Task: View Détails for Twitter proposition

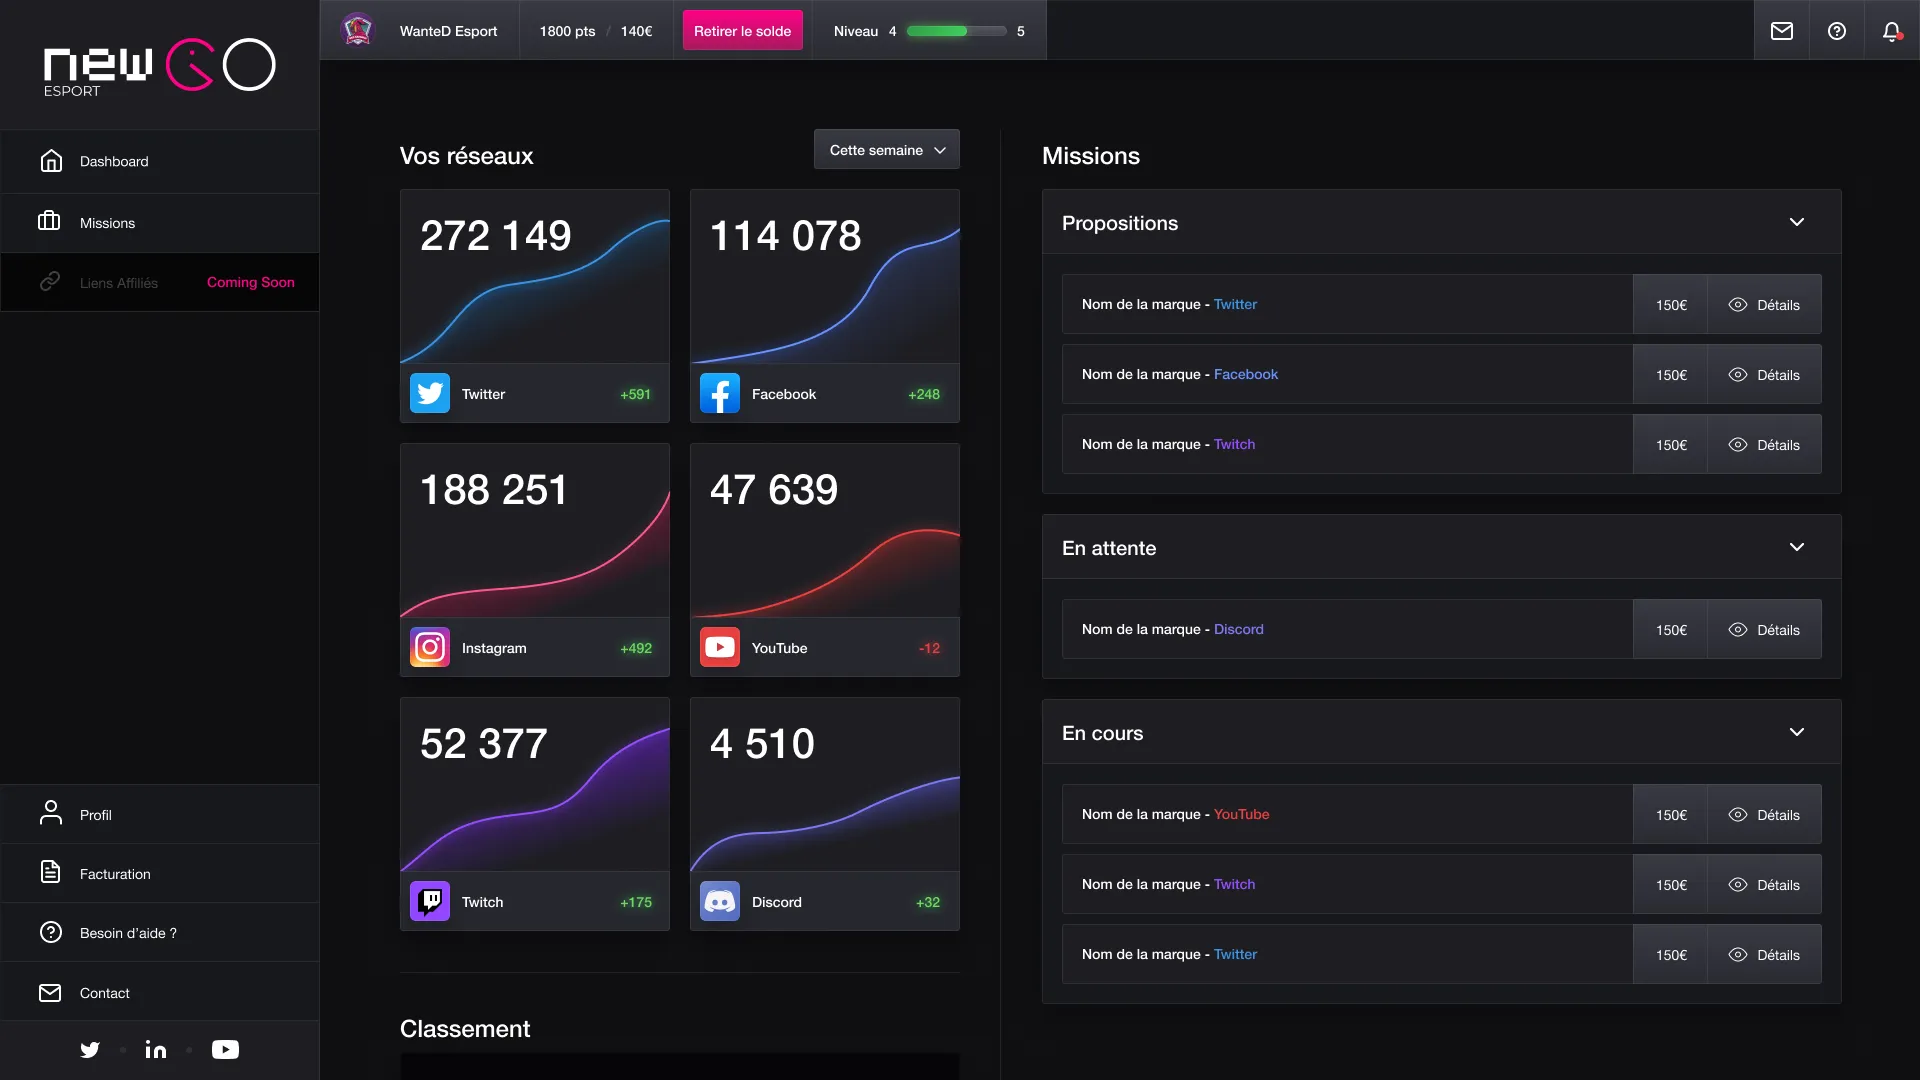Action: [1764, 304]
